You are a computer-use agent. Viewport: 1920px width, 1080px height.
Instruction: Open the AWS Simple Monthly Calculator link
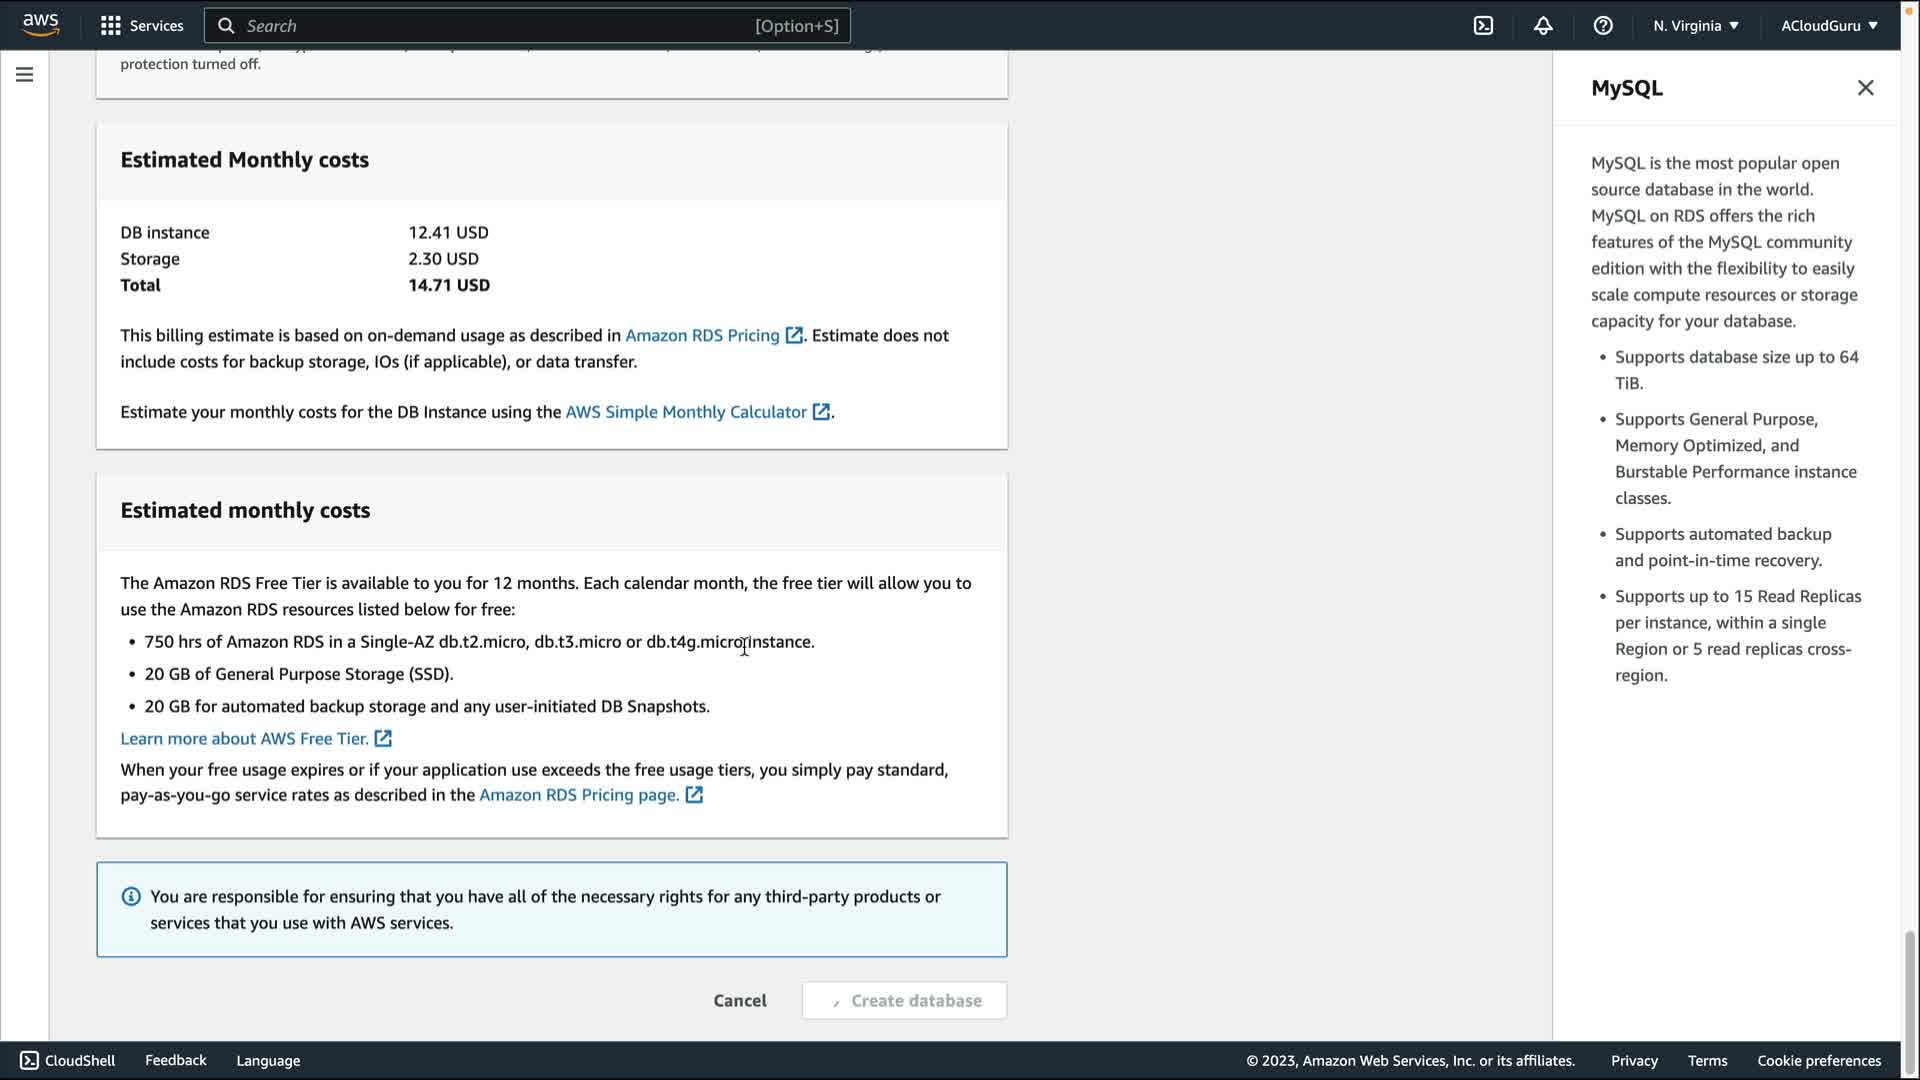(x=686, y=412)
